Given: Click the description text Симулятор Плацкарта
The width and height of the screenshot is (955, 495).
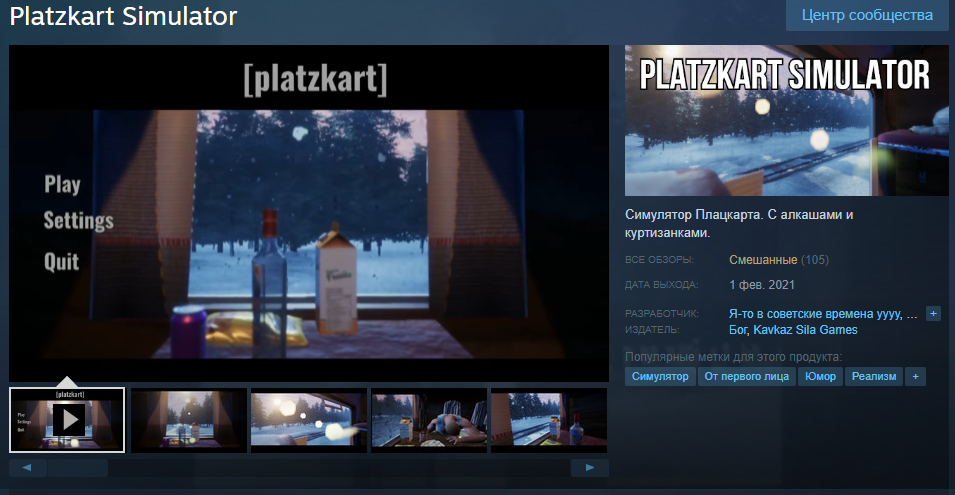Looking at the screenshot, I should point(739,223).
